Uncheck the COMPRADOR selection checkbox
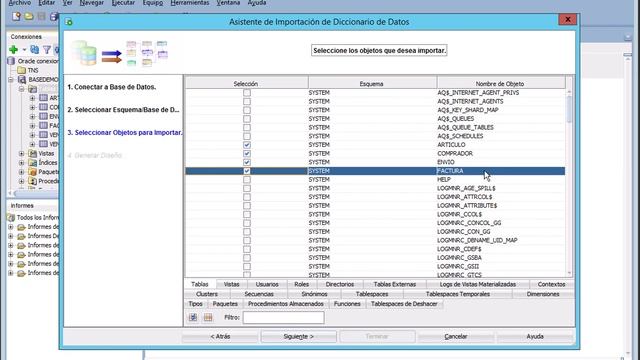This screenshot has height=360, width=640. pyautogui.click(x=247, y=153)
